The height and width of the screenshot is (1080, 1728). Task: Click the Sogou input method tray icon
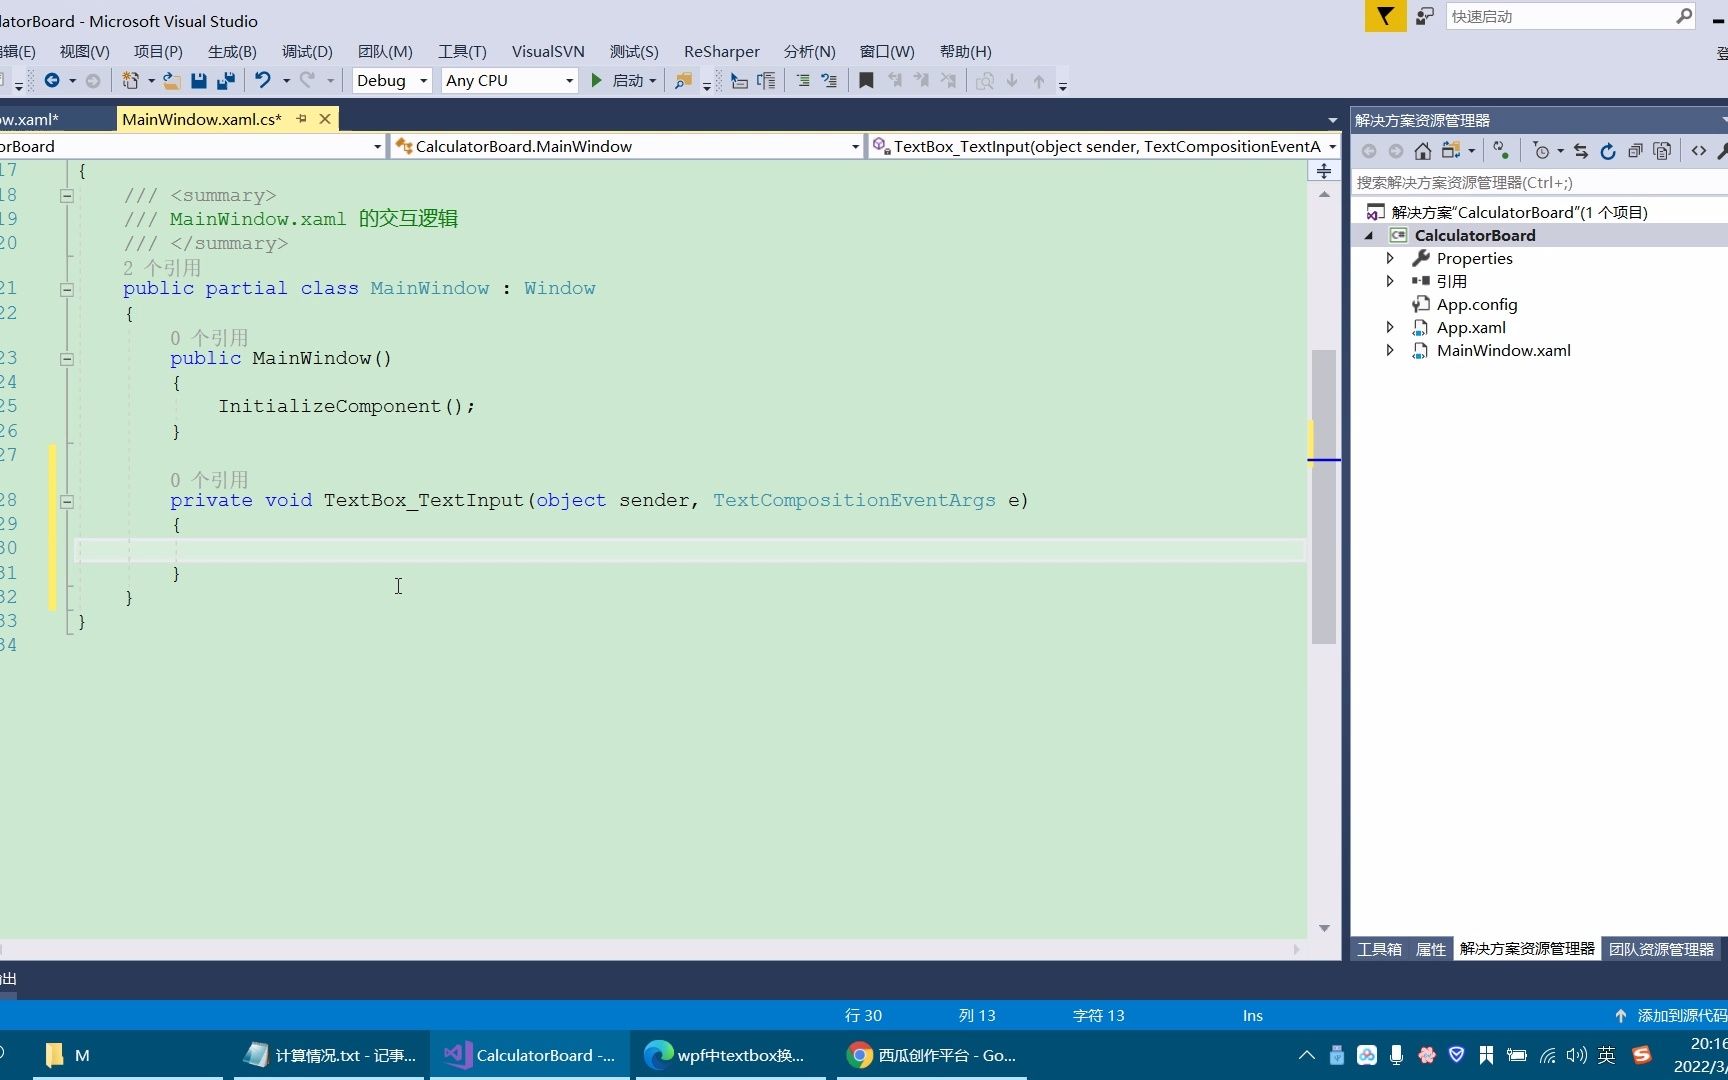click(x=1641, y=1055)
